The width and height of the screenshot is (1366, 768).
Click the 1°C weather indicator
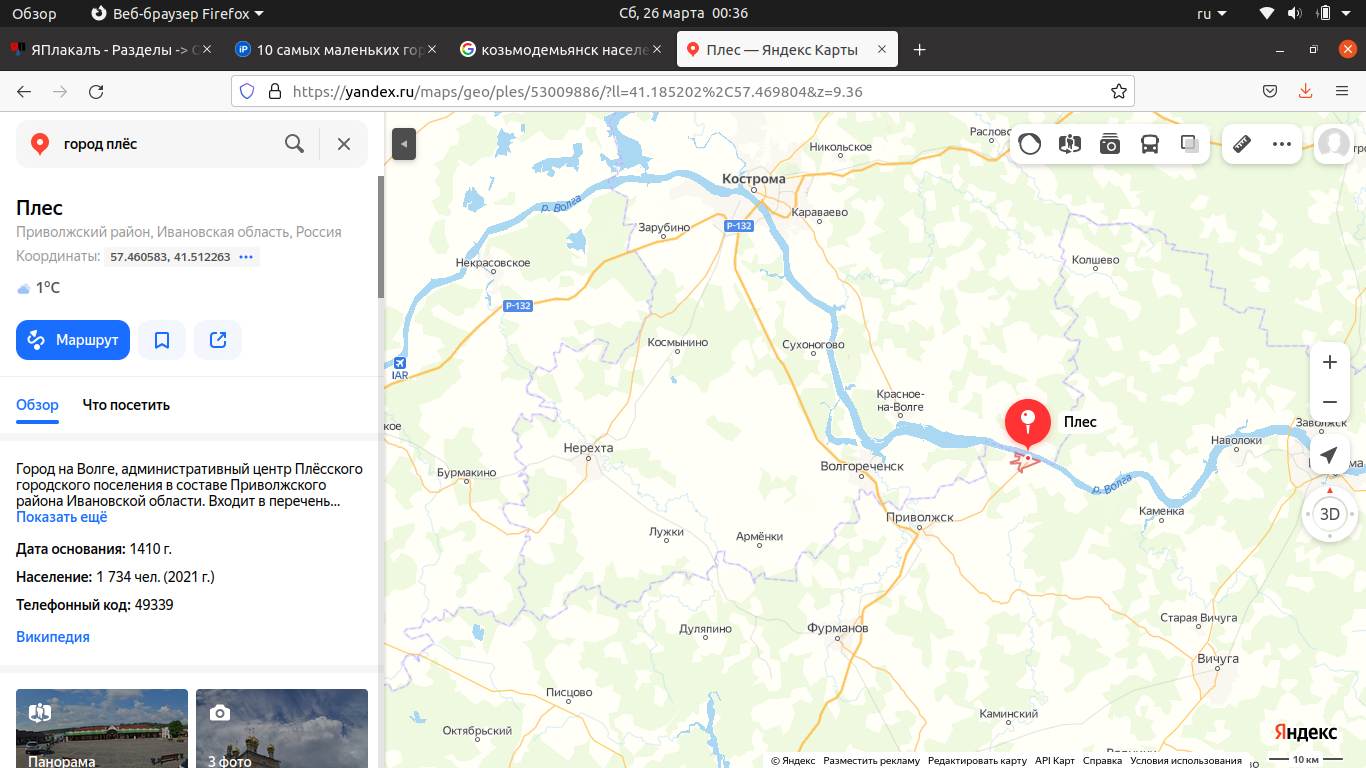pos(38,288)
